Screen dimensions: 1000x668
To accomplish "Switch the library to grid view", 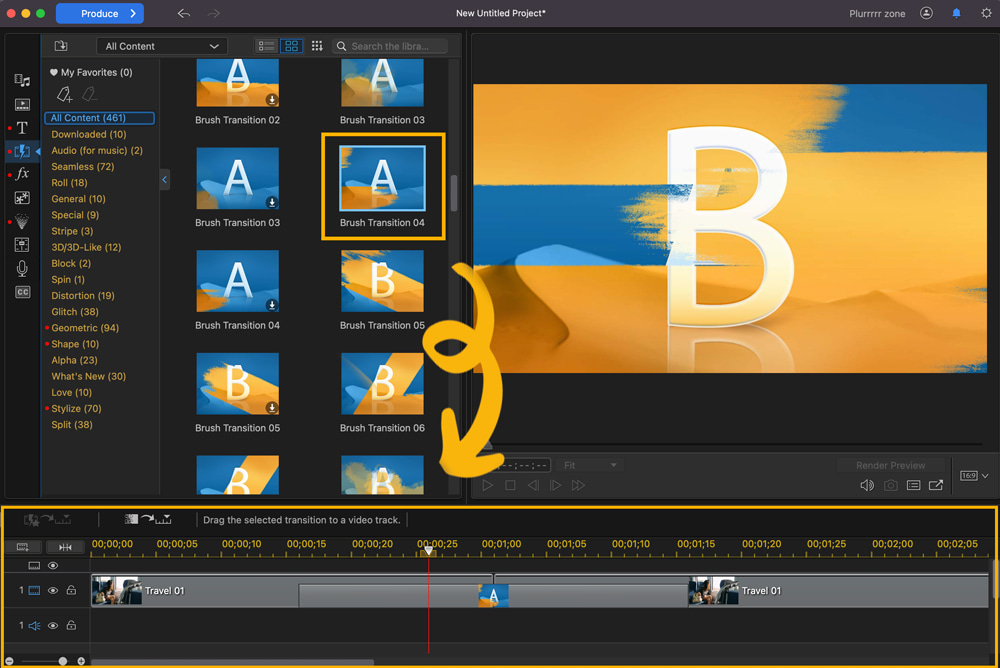I will click(292, 45).
